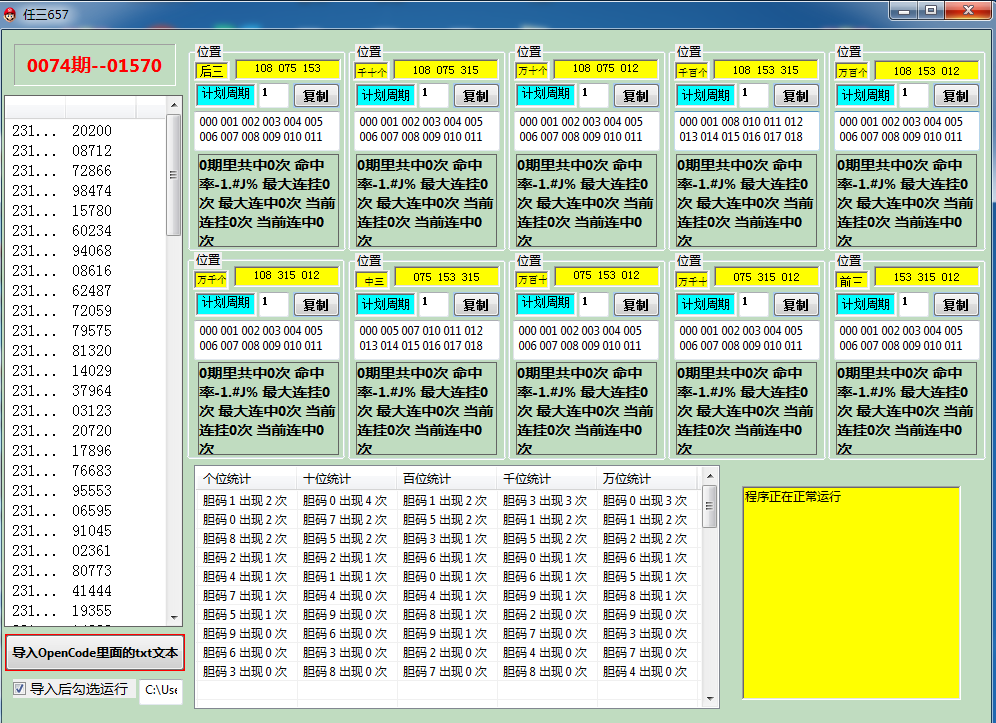Select the history row with number 20200

[x=86, y=131]
